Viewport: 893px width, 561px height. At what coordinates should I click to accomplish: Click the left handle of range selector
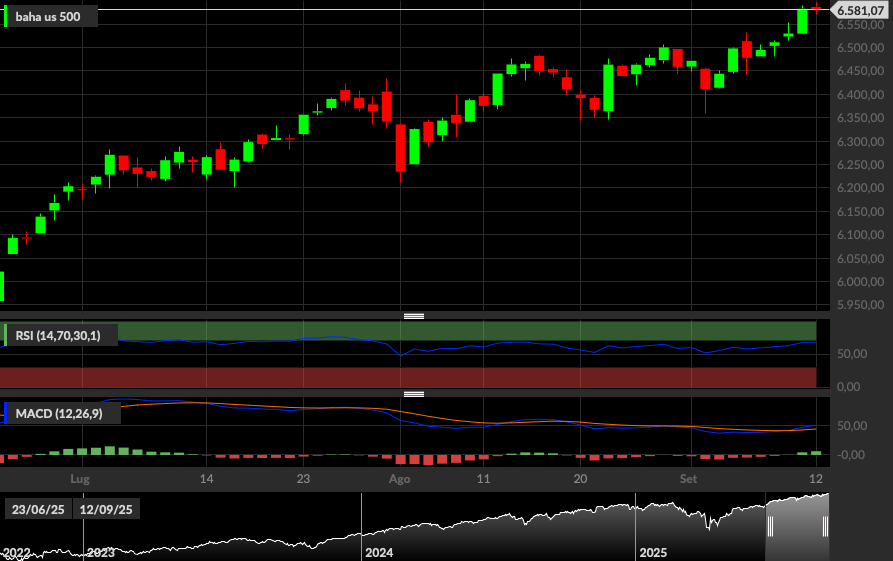pyautogui.click(x=770, y=527)
